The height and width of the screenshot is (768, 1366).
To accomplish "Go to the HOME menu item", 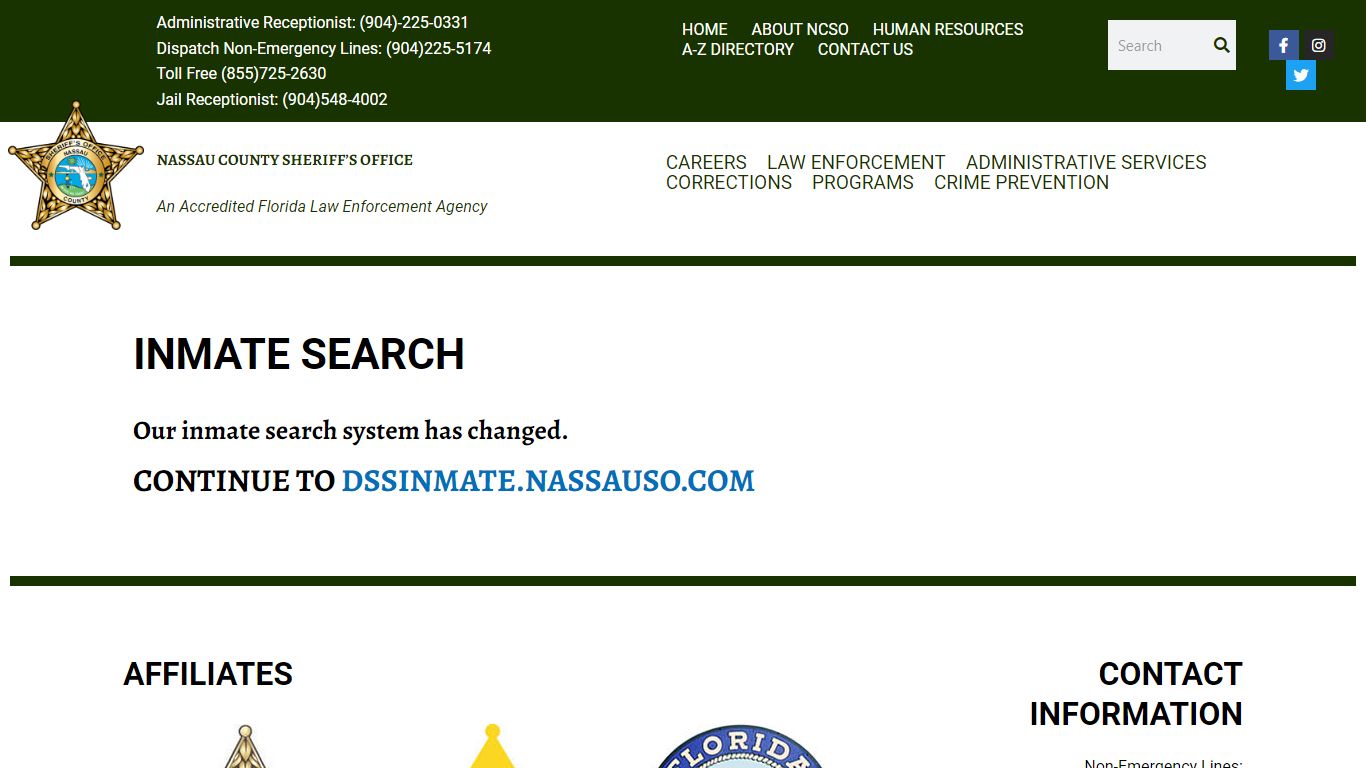I will pyautogui.click(x=705, y=29).
